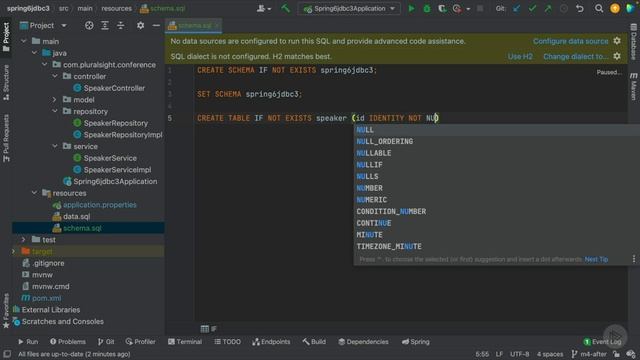This screenshot has width=640, height=360.
Task: Select TIMEZONE_MINUTE in the completion list
Action: (496, 247)
